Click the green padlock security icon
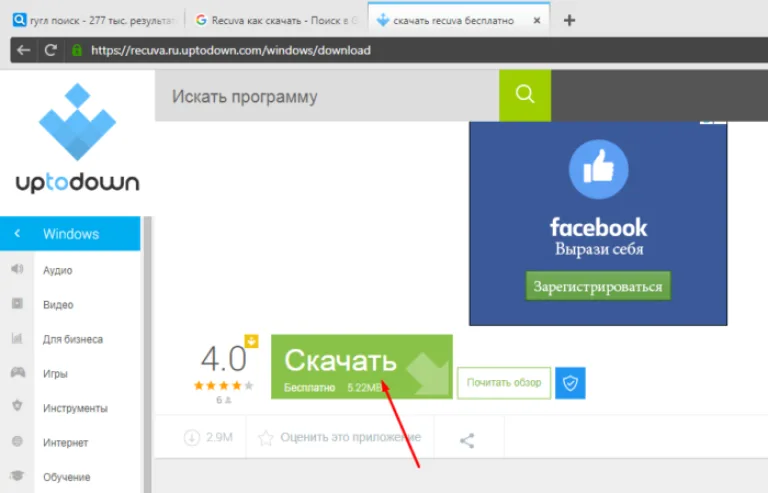This screenshot has width=768, height=493. pos(77,50)
